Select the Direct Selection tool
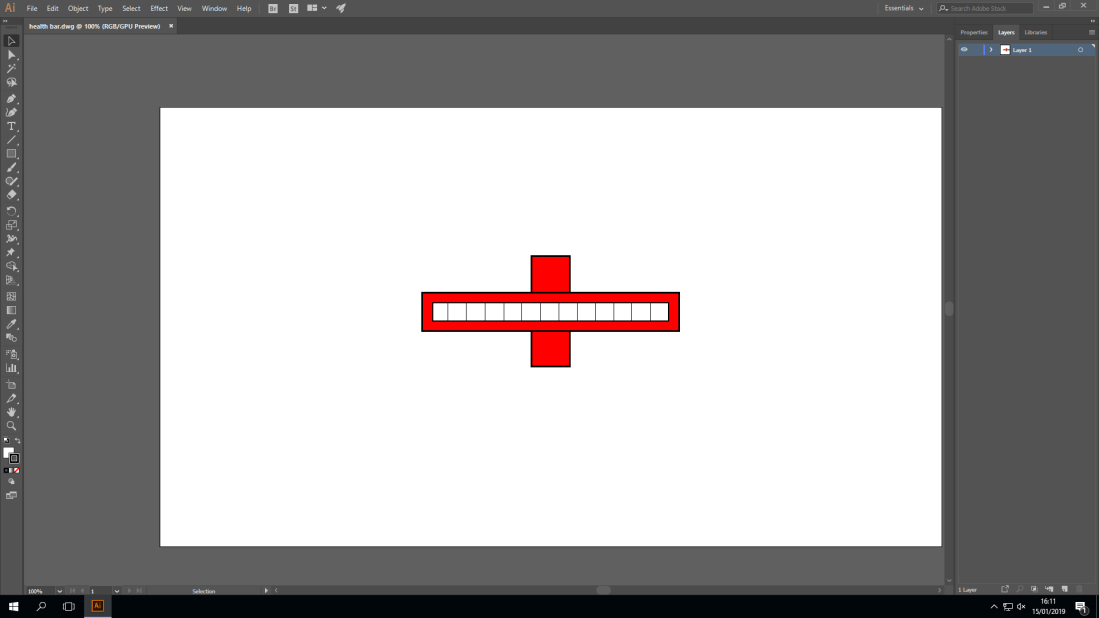This screenshot has width=1099, height=618. click(12, 55)
